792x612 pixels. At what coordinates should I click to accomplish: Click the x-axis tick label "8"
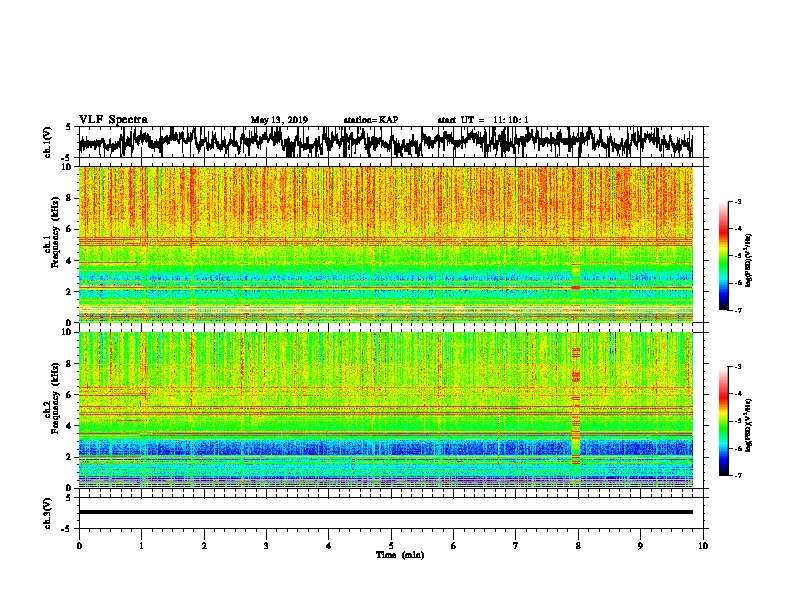pos(578,546)
